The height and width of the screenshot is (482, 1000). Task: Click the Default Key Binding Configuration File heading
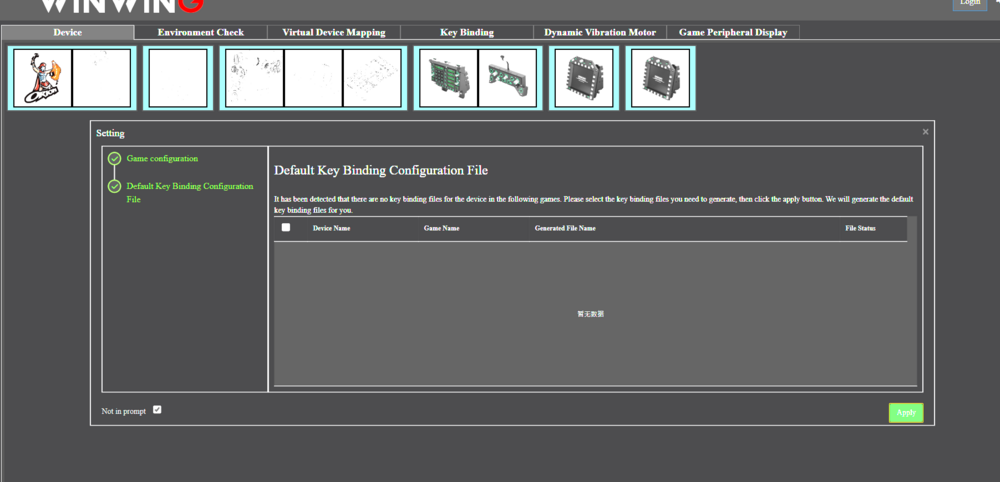[x=381, y=171]
